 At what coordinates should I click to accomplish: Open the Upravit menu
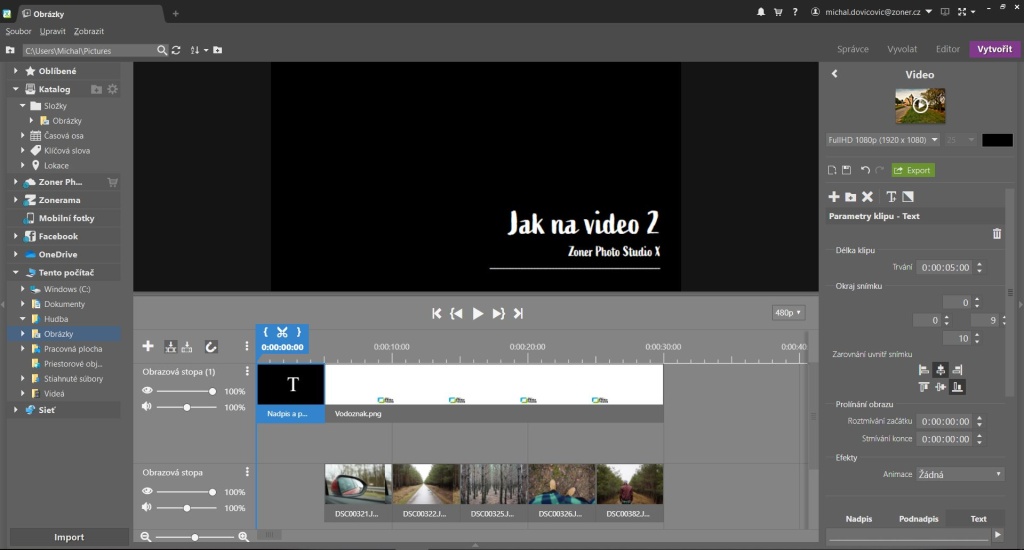(52, 31)
